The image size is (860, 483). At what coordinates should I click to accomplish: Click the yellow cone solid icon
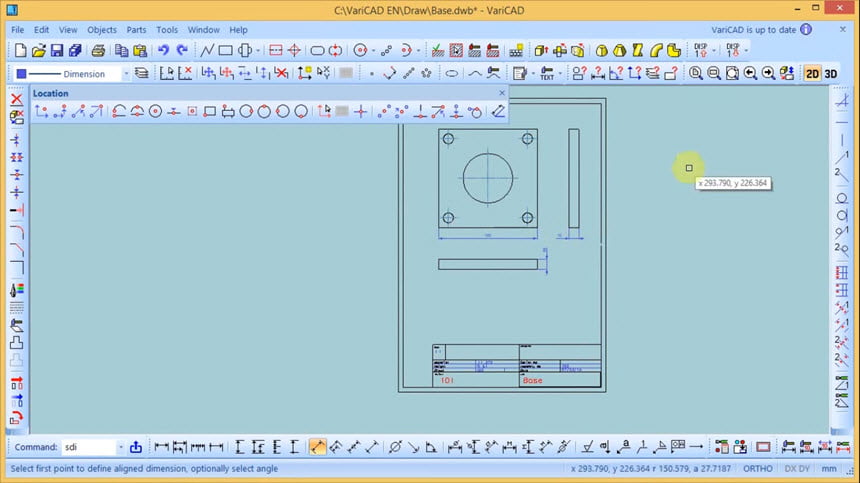point(620,50)
